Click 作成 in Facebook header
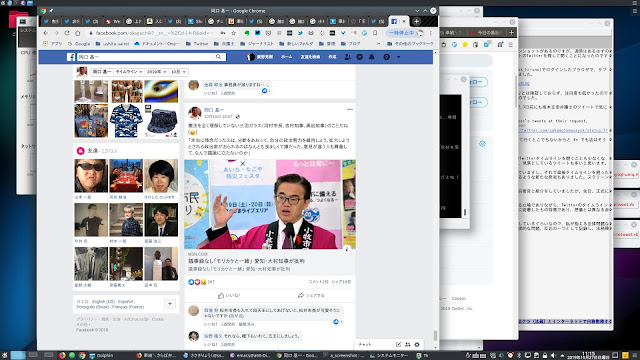The height and width of the screenshot is (360, 640). [332, 57]
